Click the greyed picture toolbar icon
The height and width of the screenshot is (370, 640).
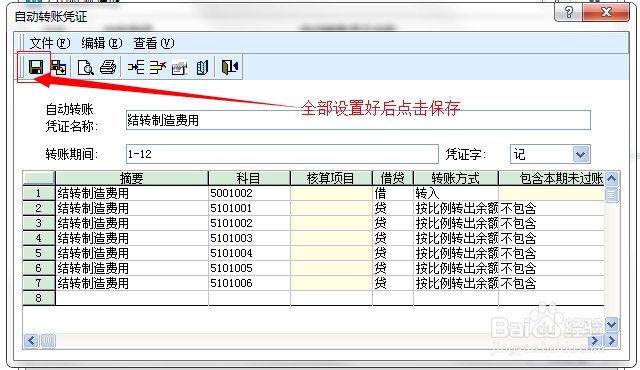[x=180, y=67]
